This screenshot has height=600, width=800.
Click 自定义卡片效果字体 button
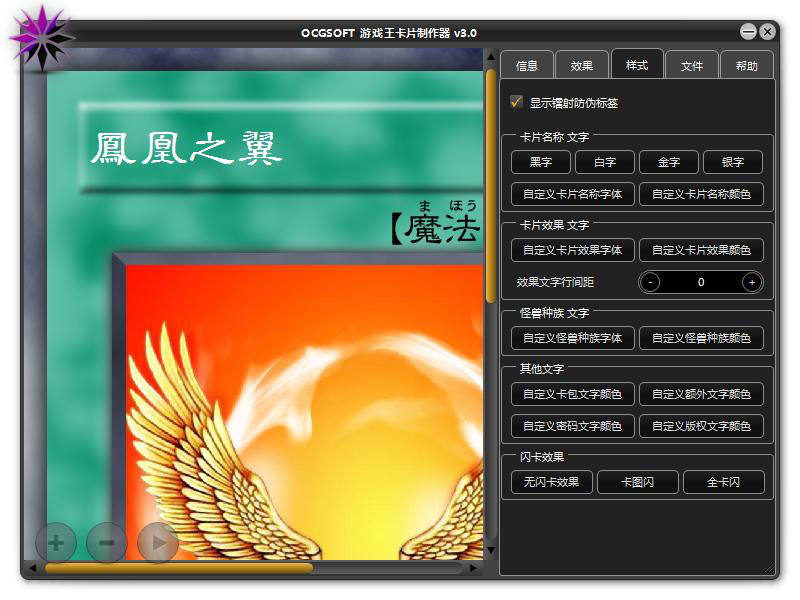click(x=572, y=250)
